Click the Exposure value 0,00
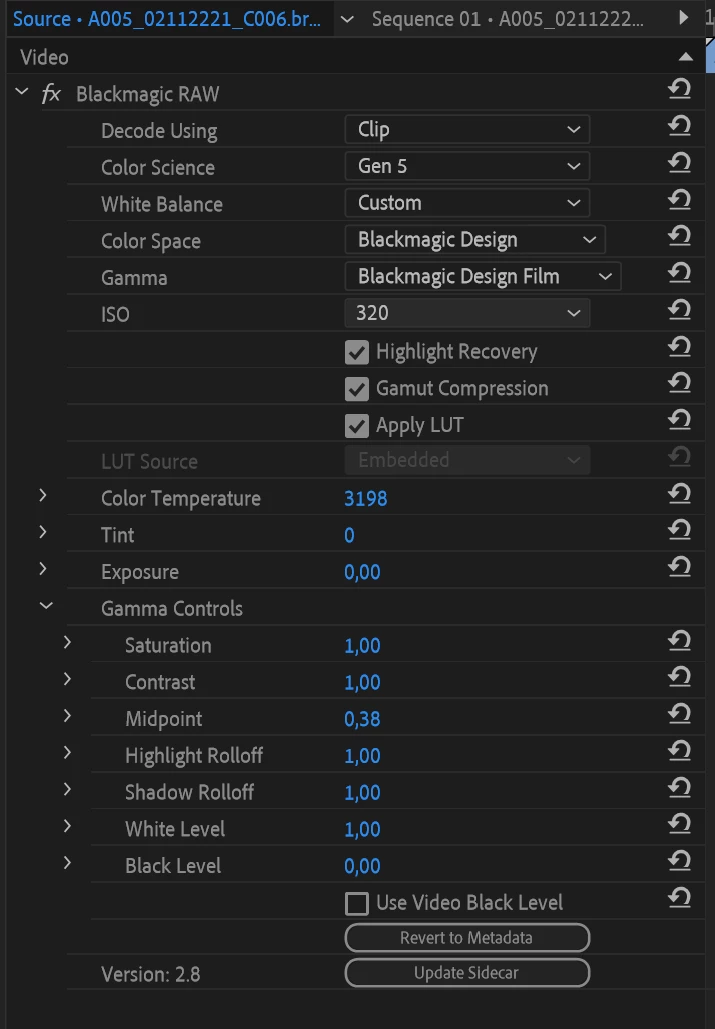 362,572
